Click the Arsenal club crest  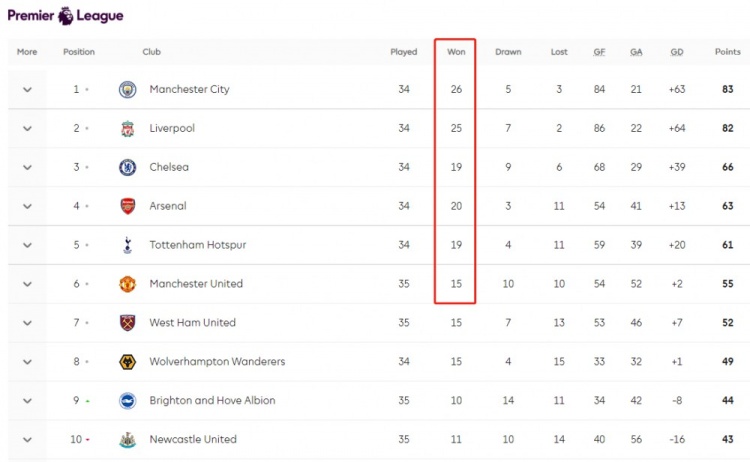pyautogui.click(x=128, y=206)
